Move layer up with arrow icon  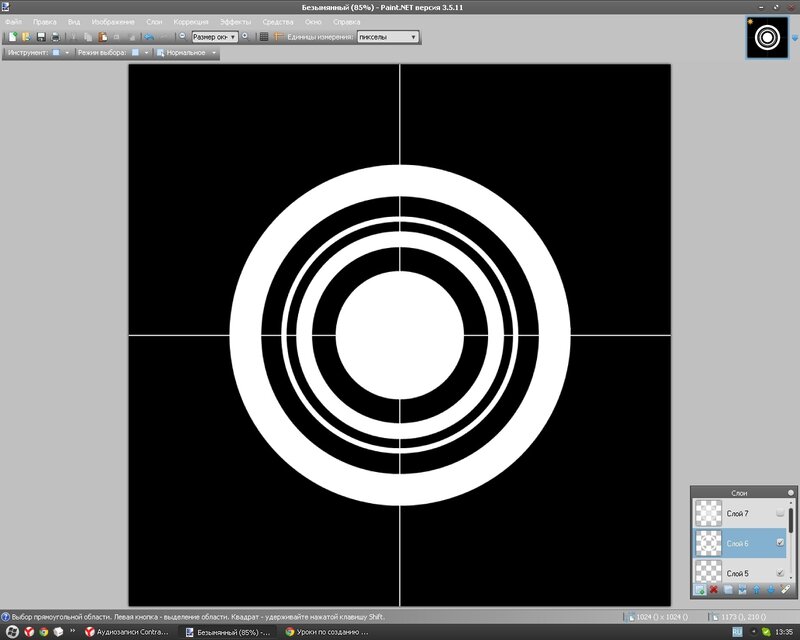(756, 590)
